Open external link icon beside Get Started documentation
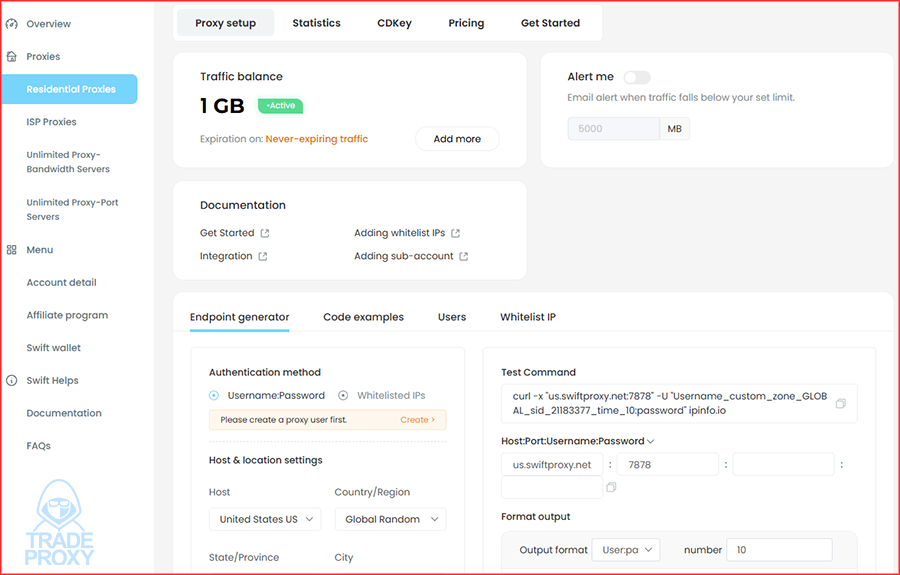 265,233
